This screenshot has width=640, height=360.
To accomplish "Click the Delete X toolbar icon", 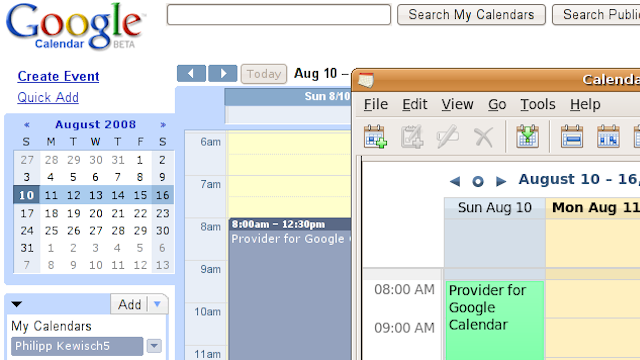I will click(x=484, y=137).
